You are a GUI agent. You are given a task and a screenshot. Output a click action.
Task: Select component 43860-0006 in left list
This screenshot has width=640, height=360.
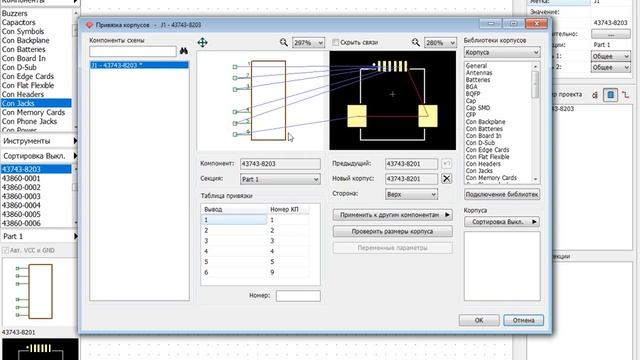click(x=21, y=223)
